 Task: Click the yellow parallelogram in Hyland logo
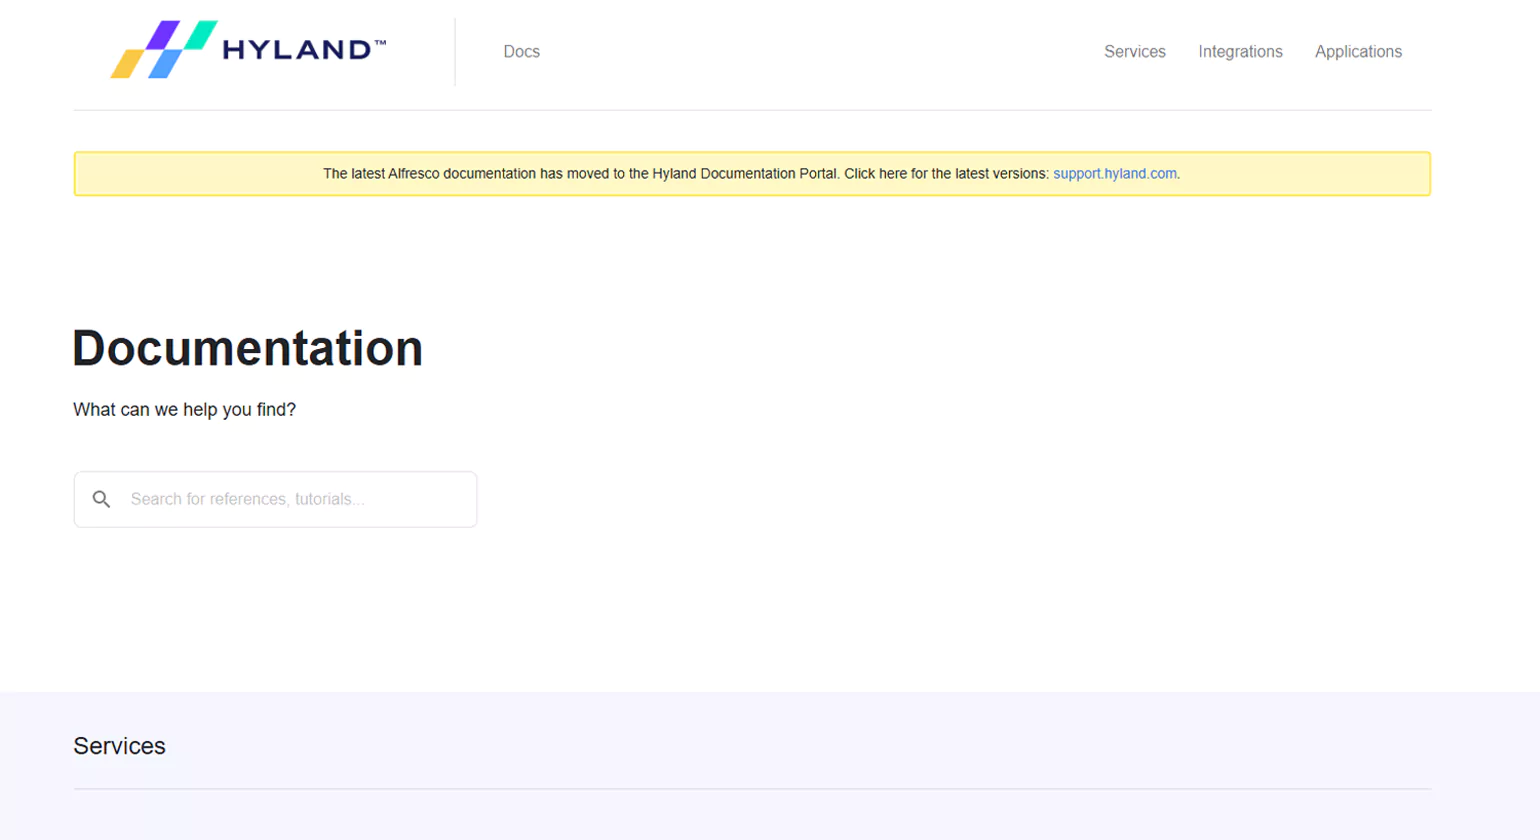click(127, 64)
